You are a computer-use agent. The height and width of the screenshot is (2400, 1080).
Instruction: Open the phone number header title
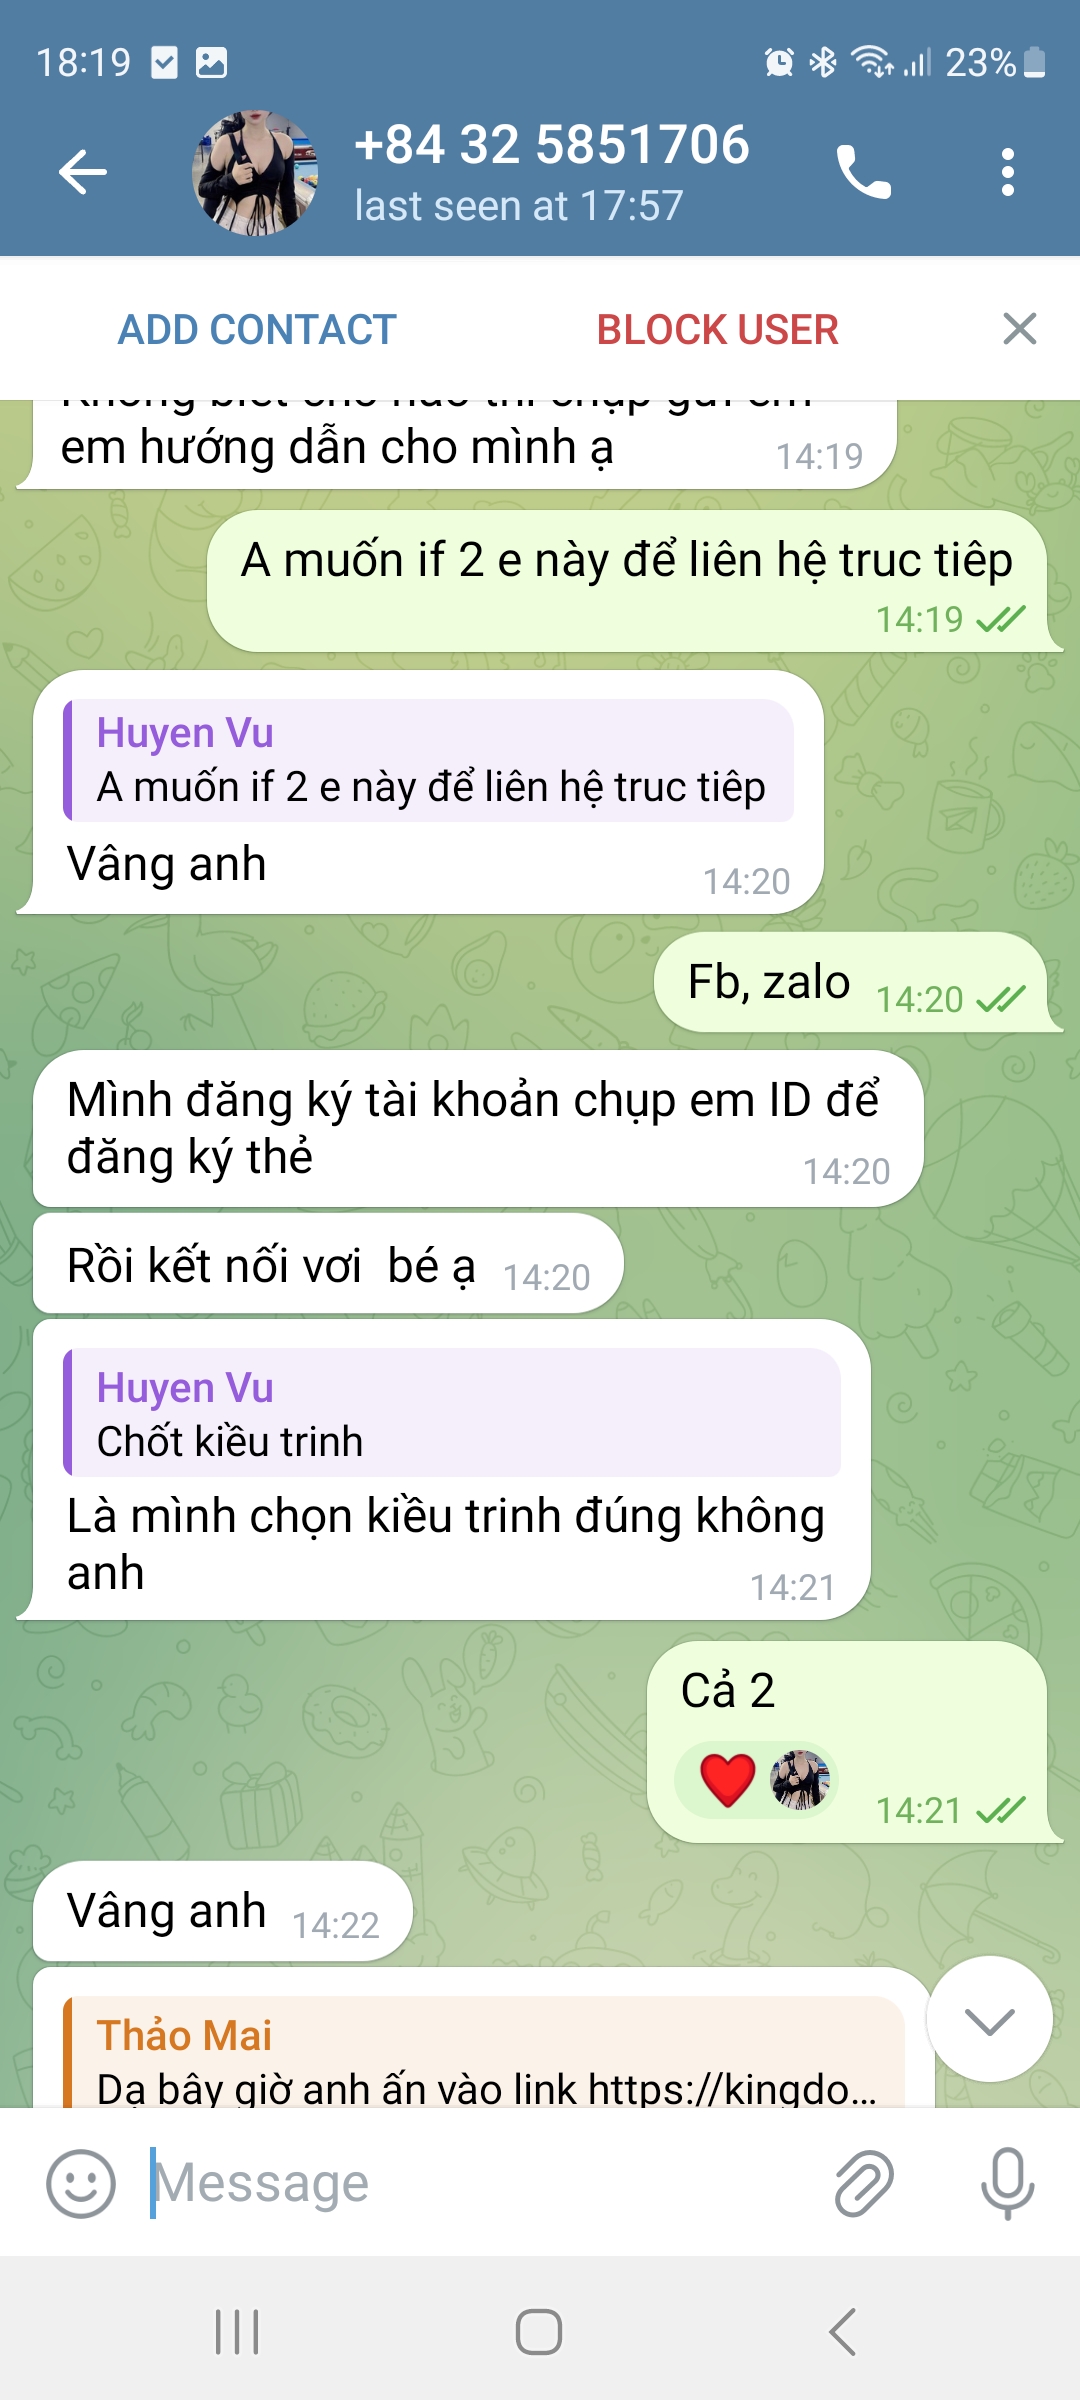click(551, 145)
